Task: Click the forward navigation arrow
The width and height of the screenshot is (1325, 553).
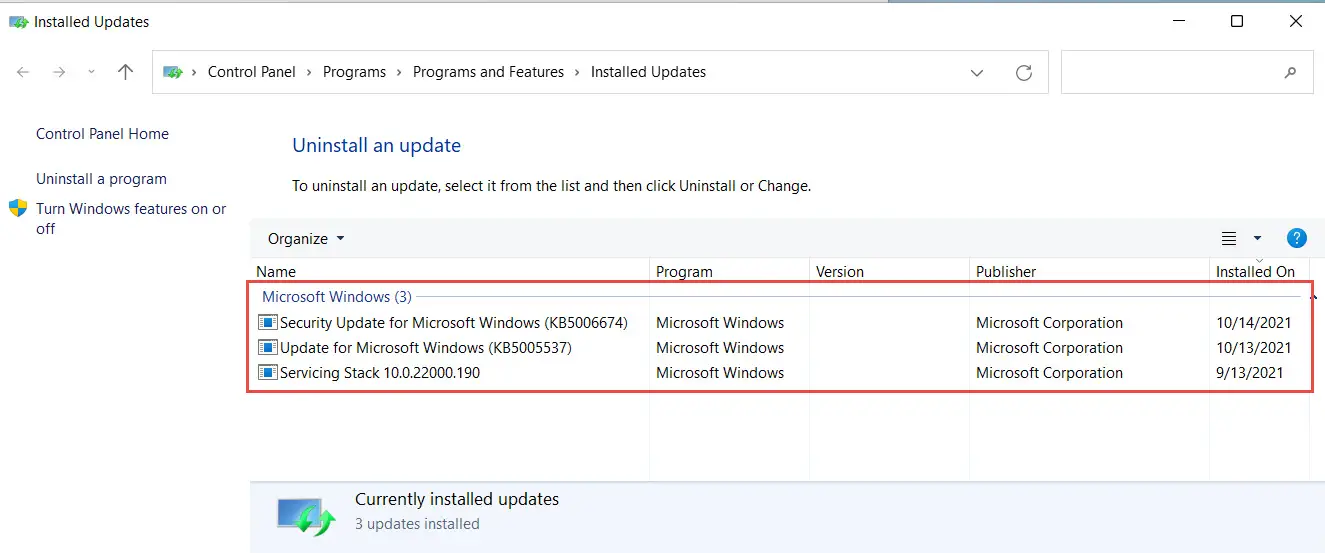Action: click(x=59, y=72)
